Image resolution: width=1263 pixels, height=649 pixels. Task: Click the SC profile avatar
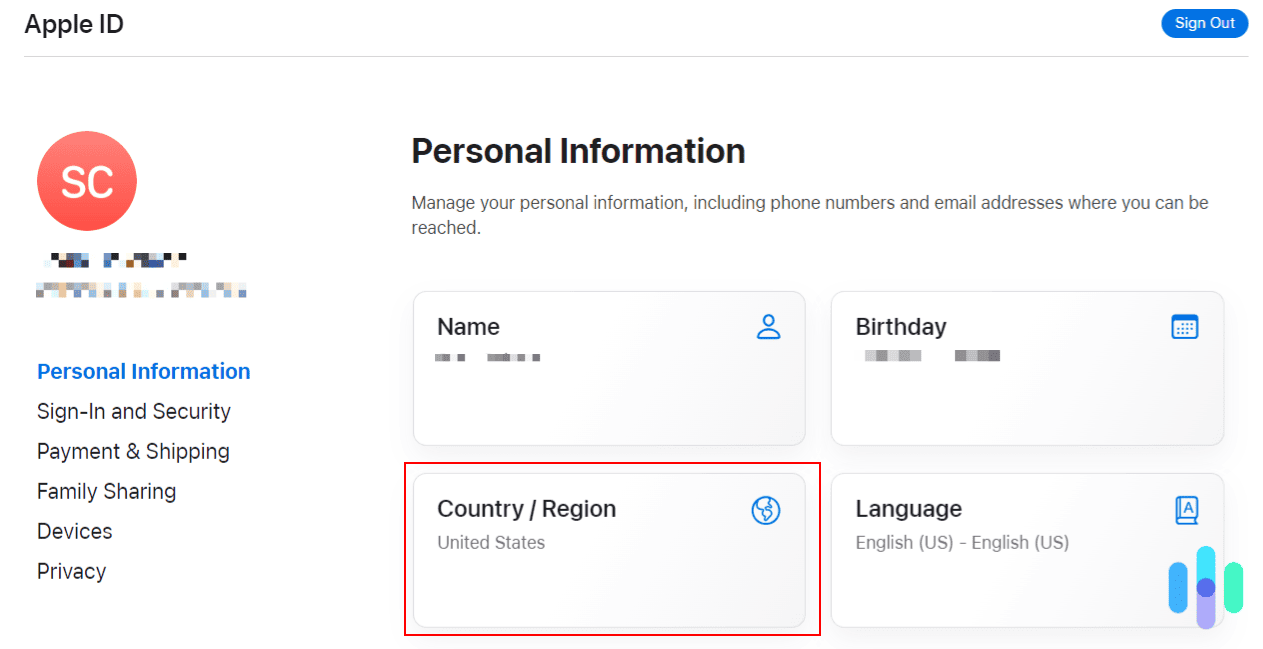87,181
